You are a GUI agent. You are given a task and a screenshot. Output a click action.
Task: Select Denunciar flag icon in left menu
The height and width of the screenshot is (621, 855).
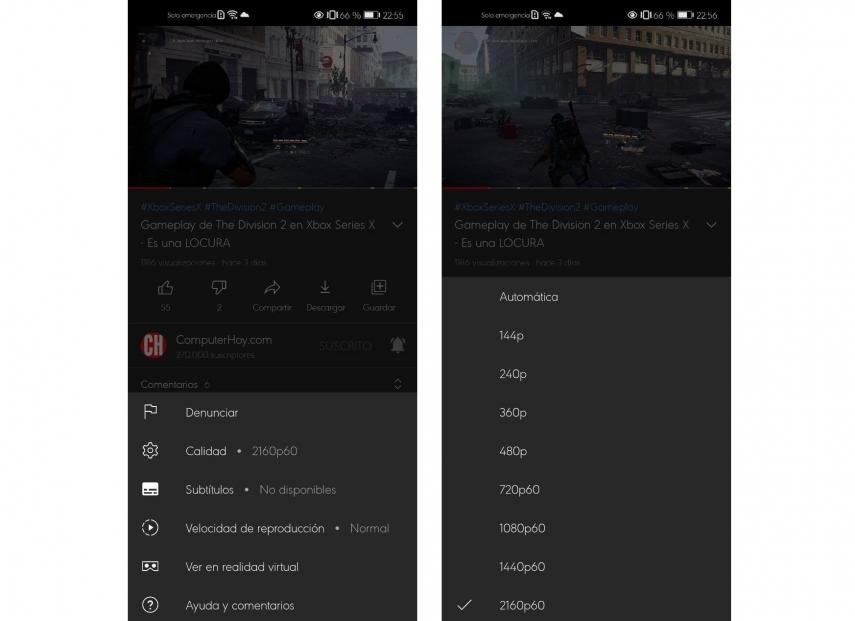(x=150, y=412)
